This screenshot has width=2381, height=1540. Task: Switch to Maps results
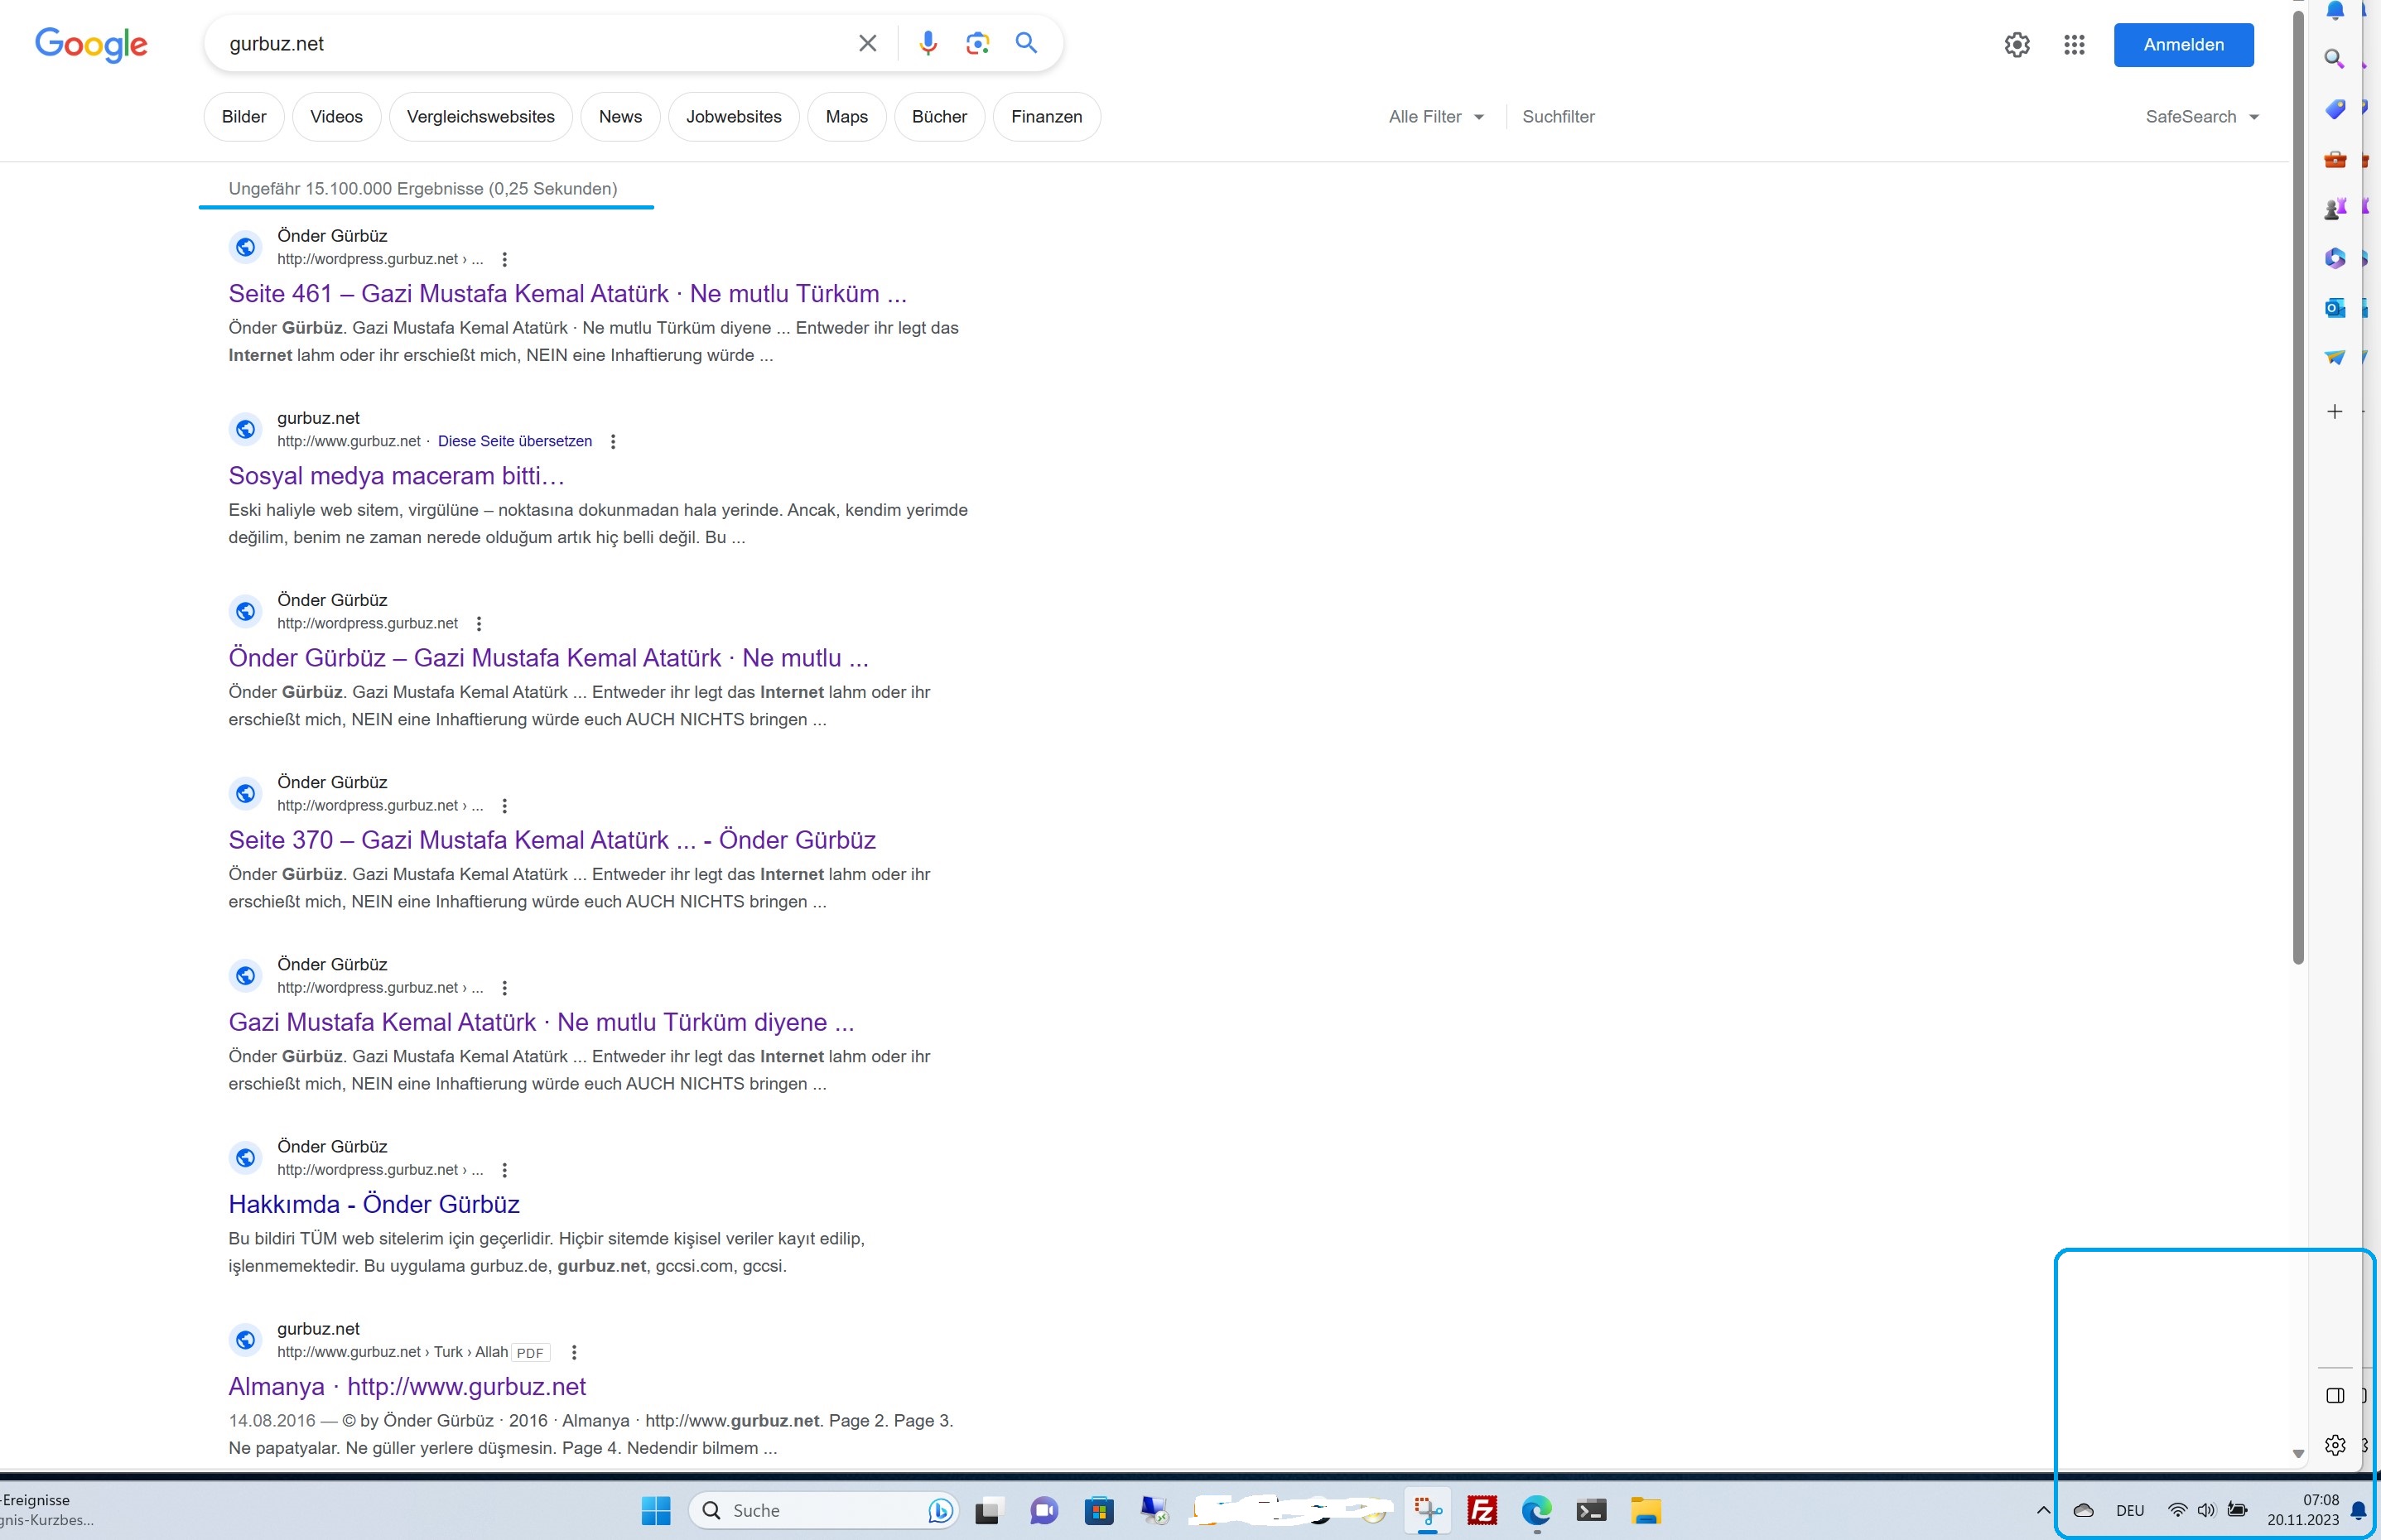coord(846,117)
